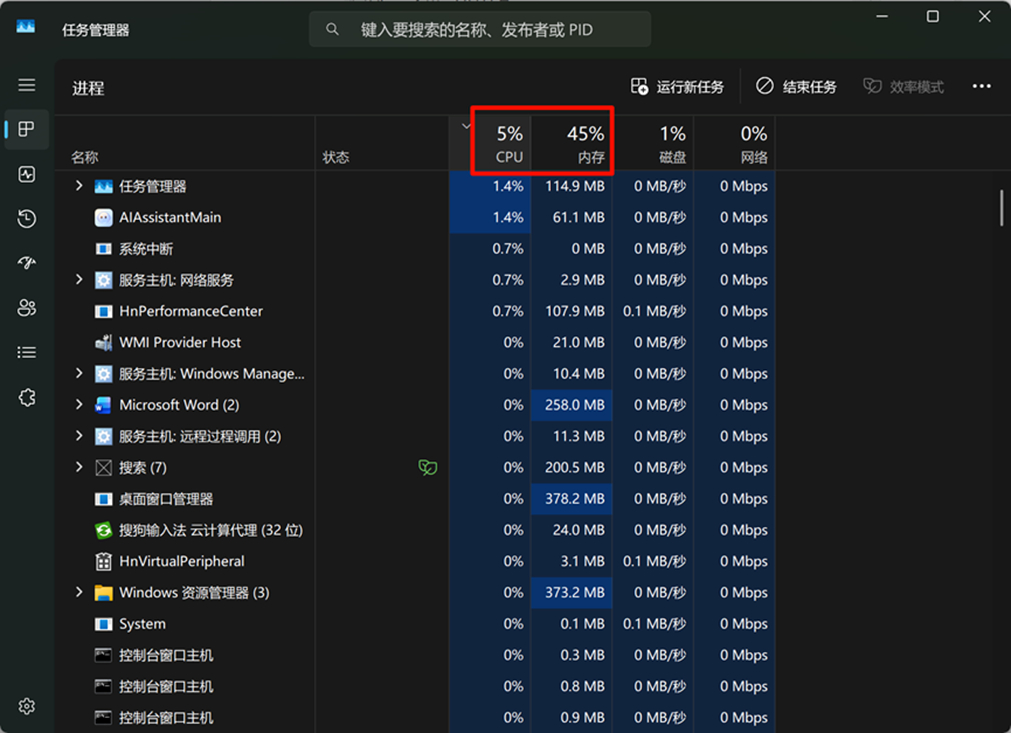This screenshot has height=733, width=1011.
Task: Open Task Manager settings gear
Action: click(x=27, y=706)
